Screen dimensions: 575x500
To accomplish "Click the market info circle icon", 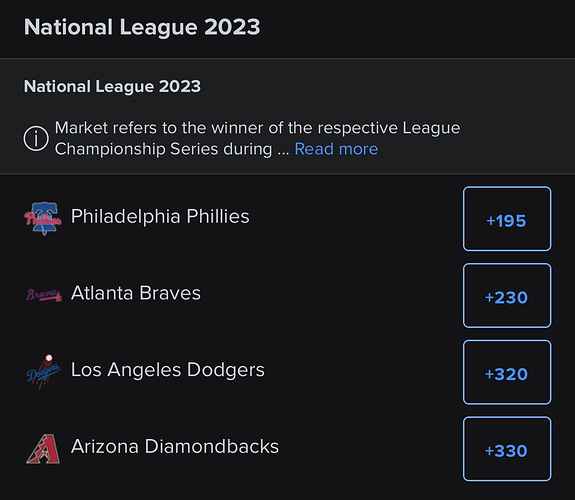I will tap(36, 138).
